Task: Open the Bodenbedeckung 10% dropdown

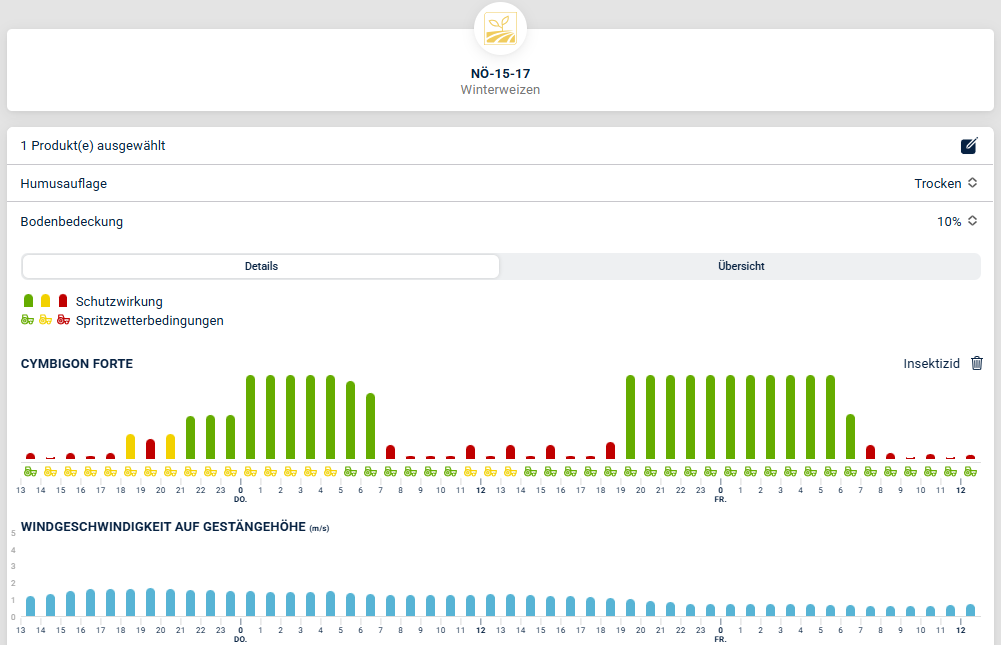Action: [956, 221]
